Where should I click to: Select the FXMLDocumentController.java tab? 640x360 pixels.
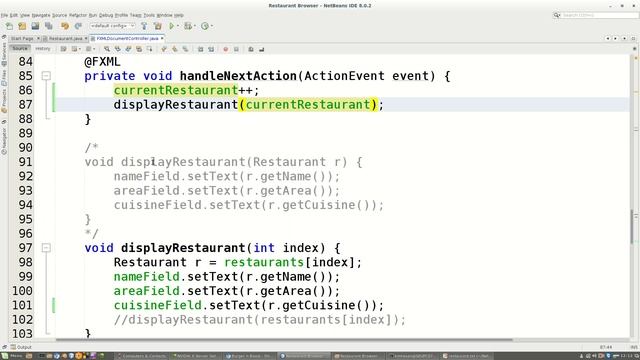pyautogui.click(x=127, y=38)
